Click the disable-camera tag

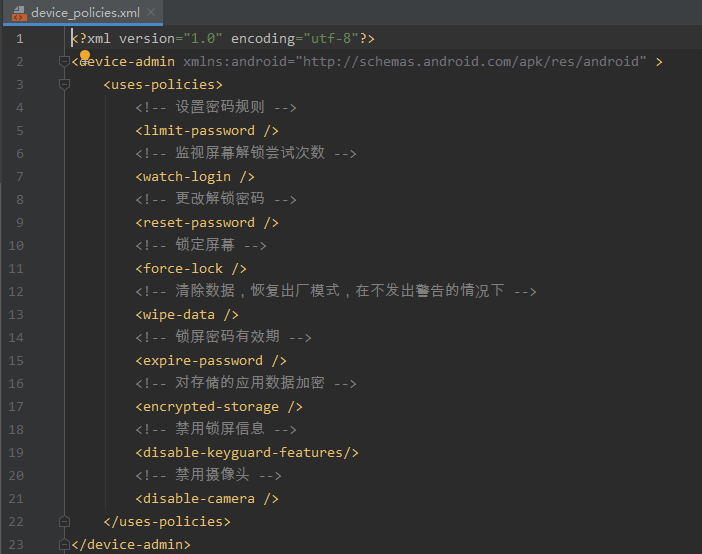(207, 498)
